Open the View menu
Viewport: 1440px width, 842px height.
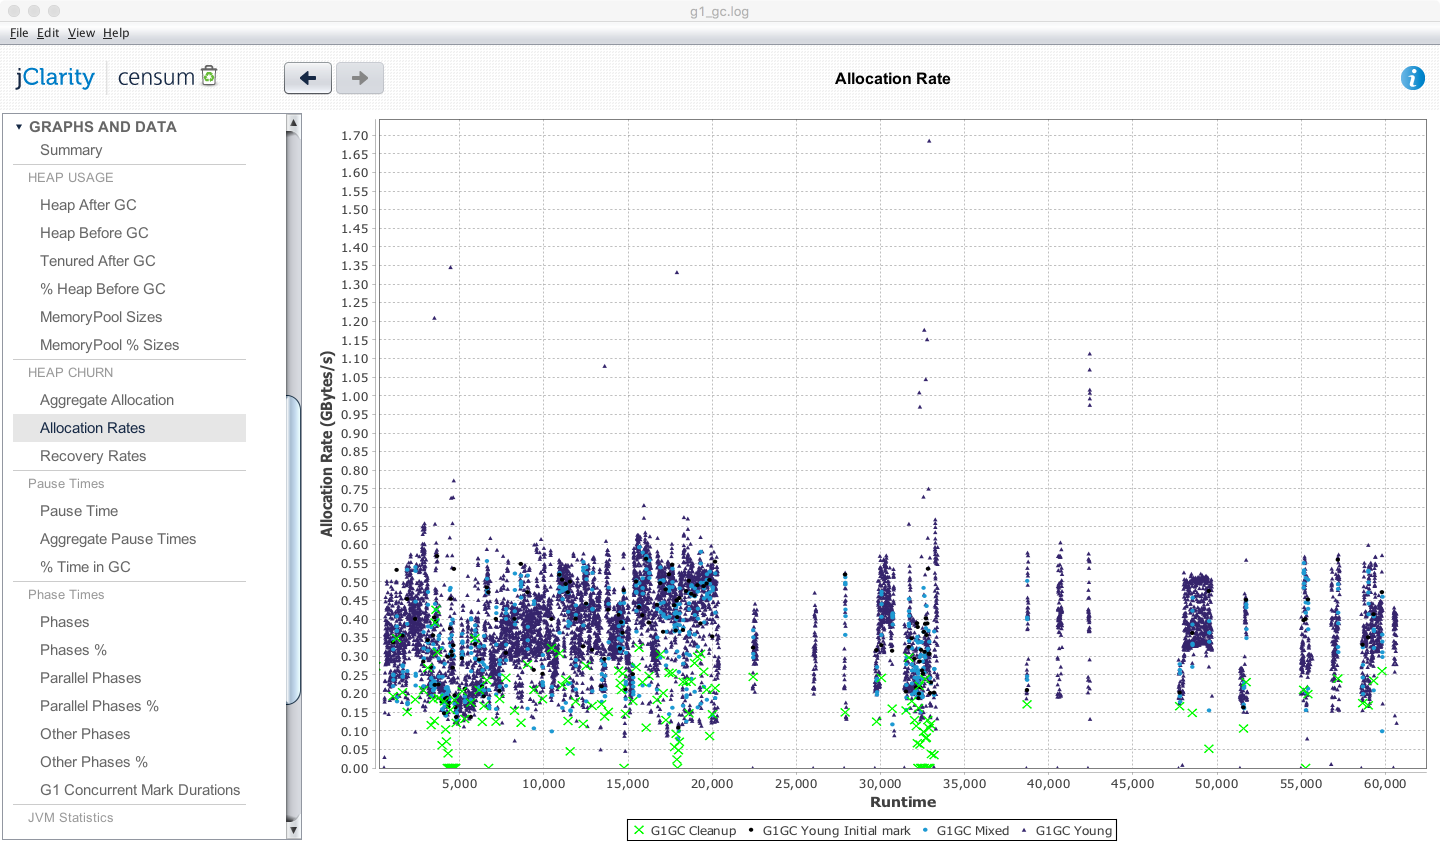(81, 33)
